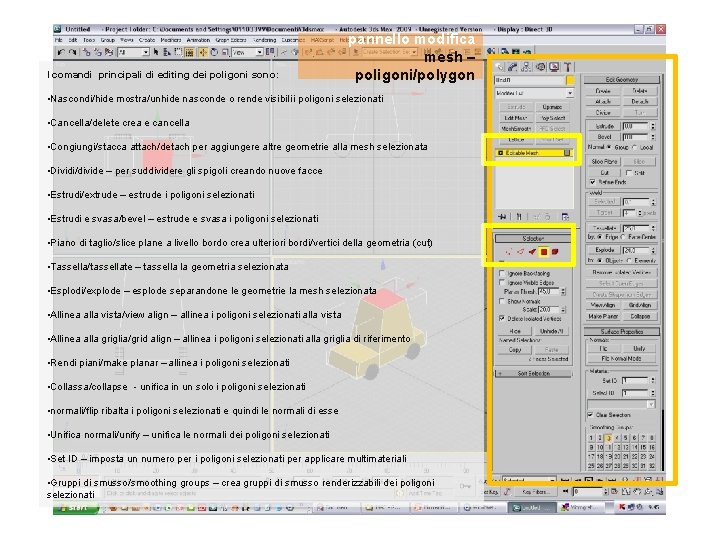Toggle Clear Selection checkbox
Screen dimensions: 720x540
click(x=590, y=415)
